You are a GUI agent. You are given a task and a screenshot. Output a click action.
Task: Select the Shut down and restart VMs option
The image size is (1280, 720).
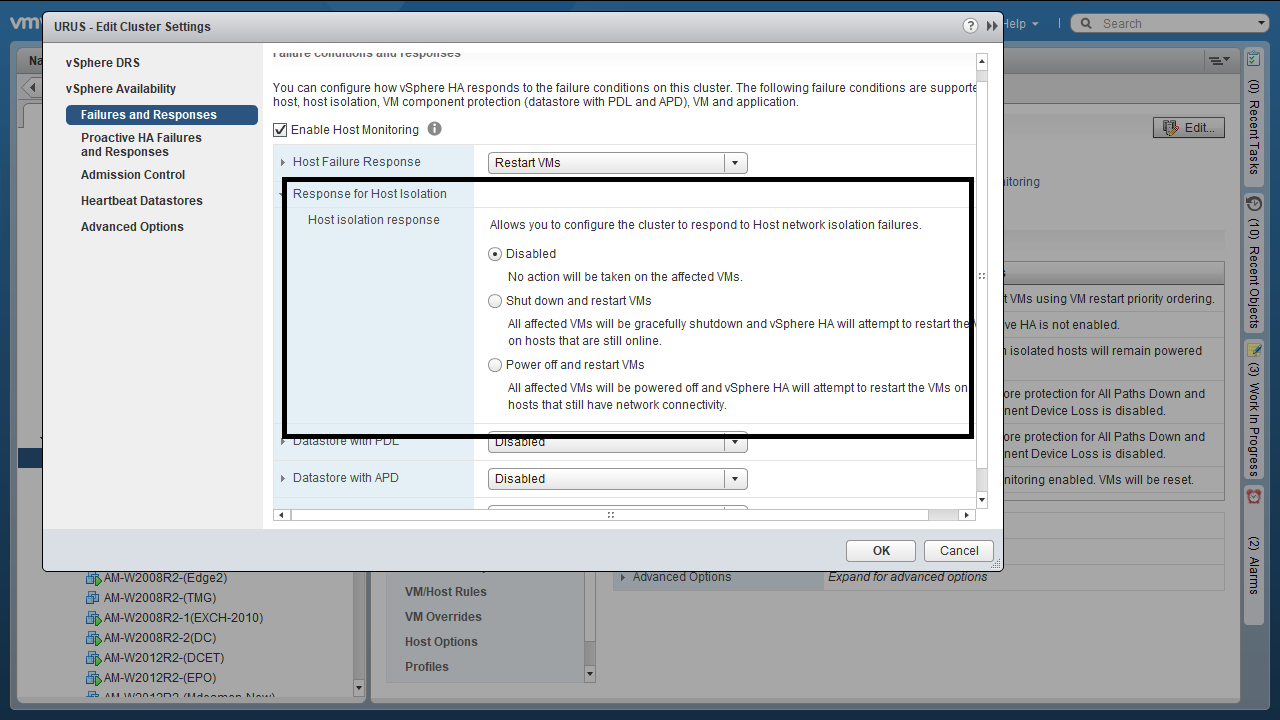pos(495,301)
